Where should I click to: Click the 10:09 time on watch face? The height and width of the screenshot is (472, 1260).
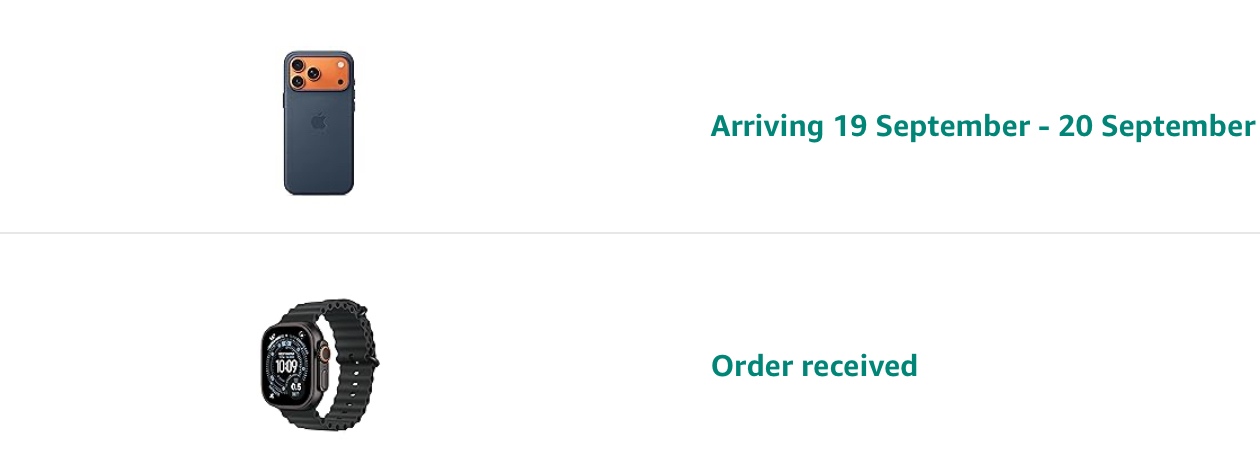[x=287, y=366]
